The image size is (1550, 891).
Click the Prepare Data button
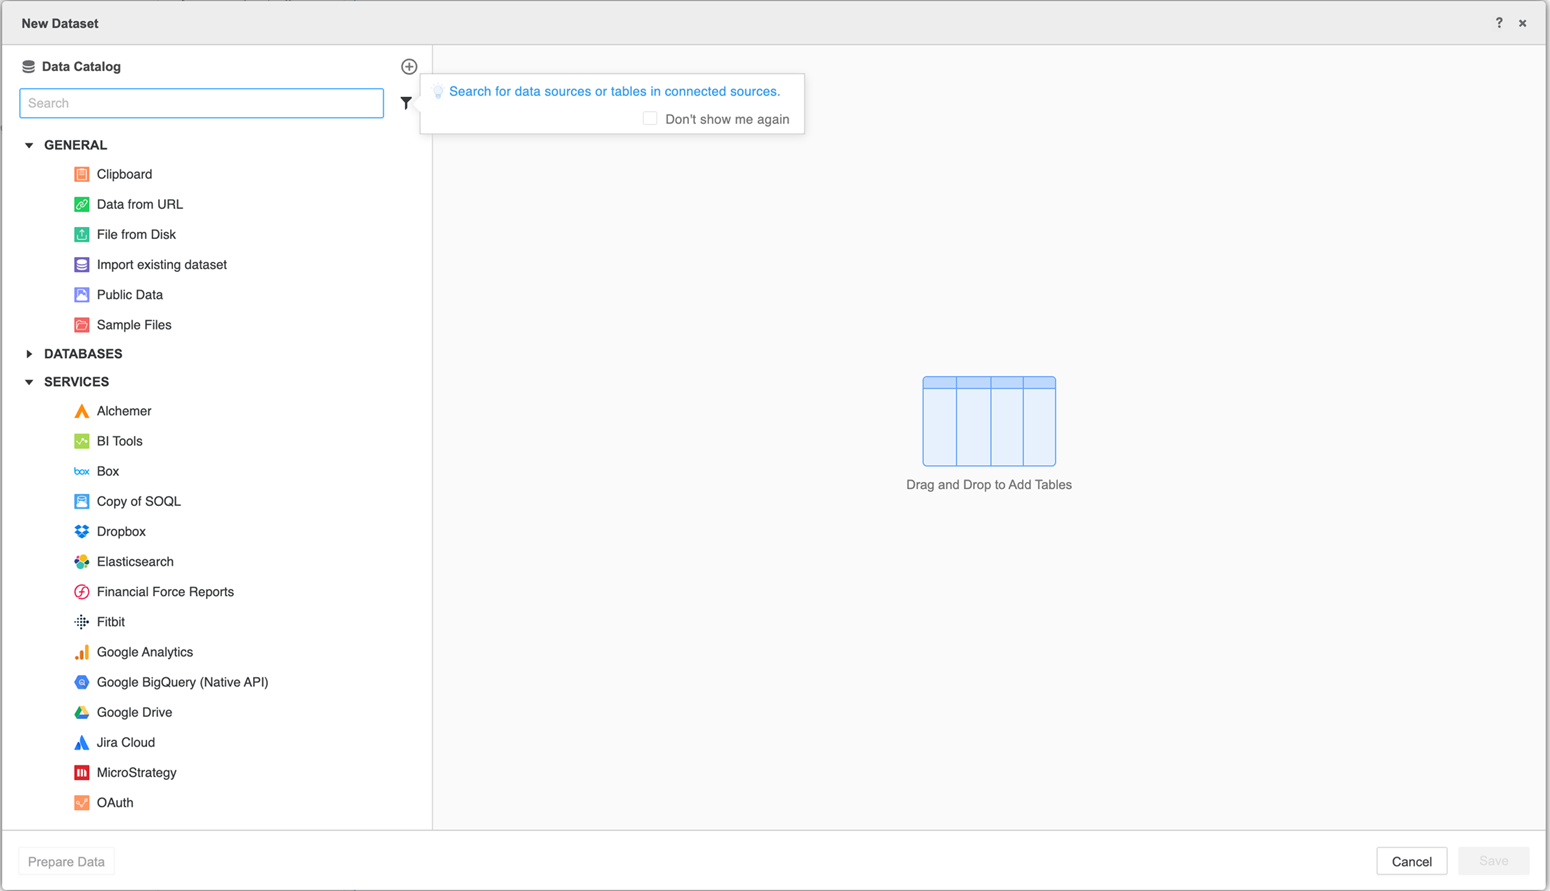tap(65, 861)
